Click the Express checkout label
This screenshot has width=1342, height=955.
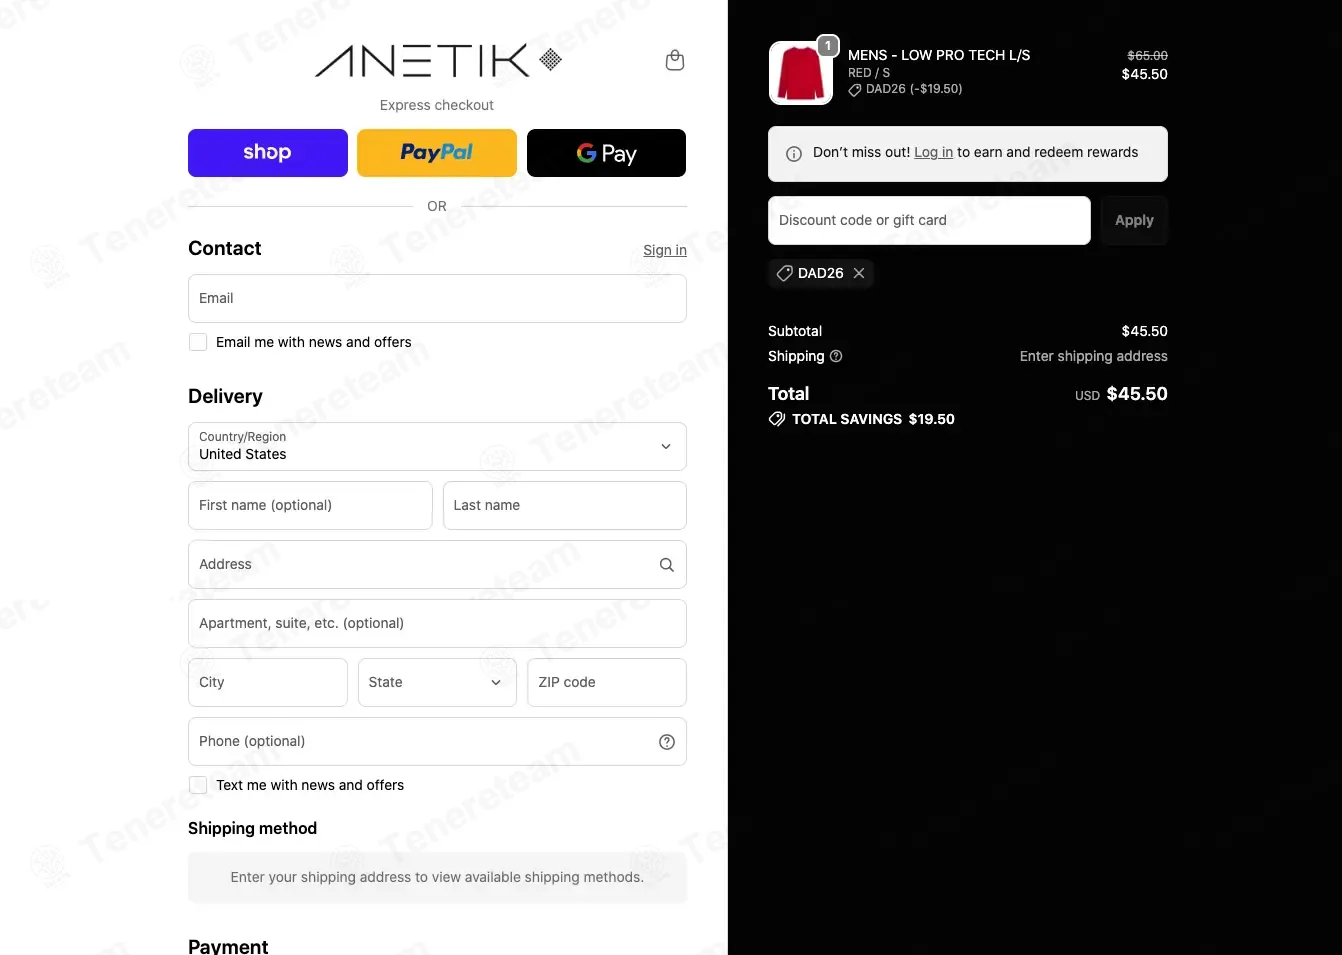(437, 105)
